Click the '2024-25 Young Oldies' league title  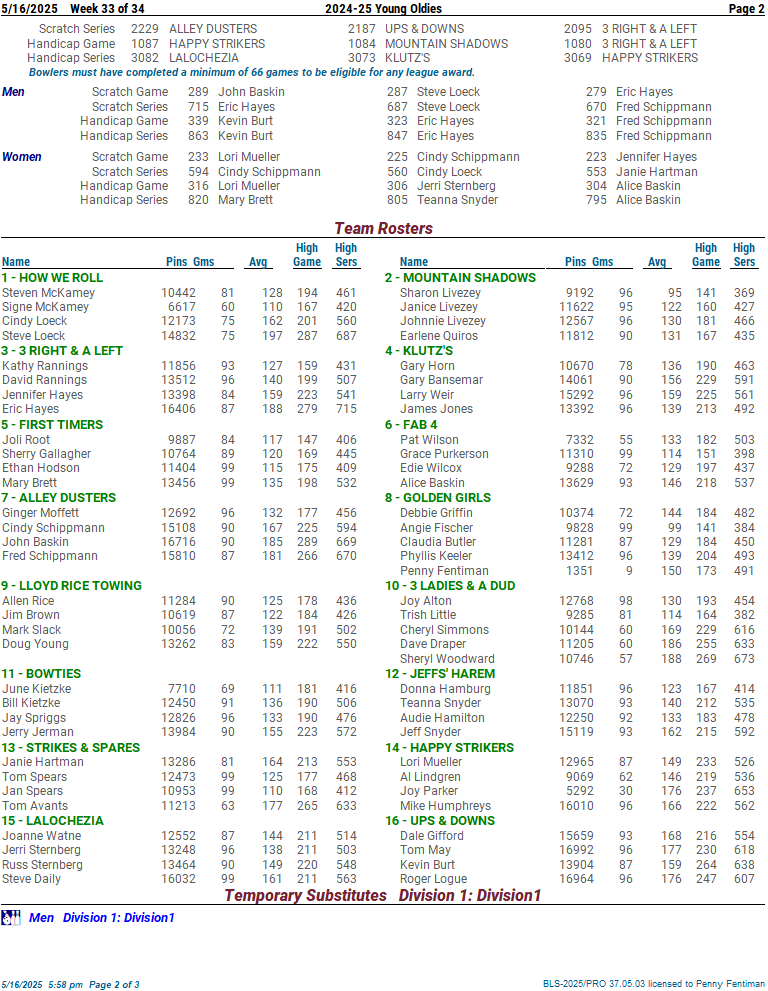(384, 9)
